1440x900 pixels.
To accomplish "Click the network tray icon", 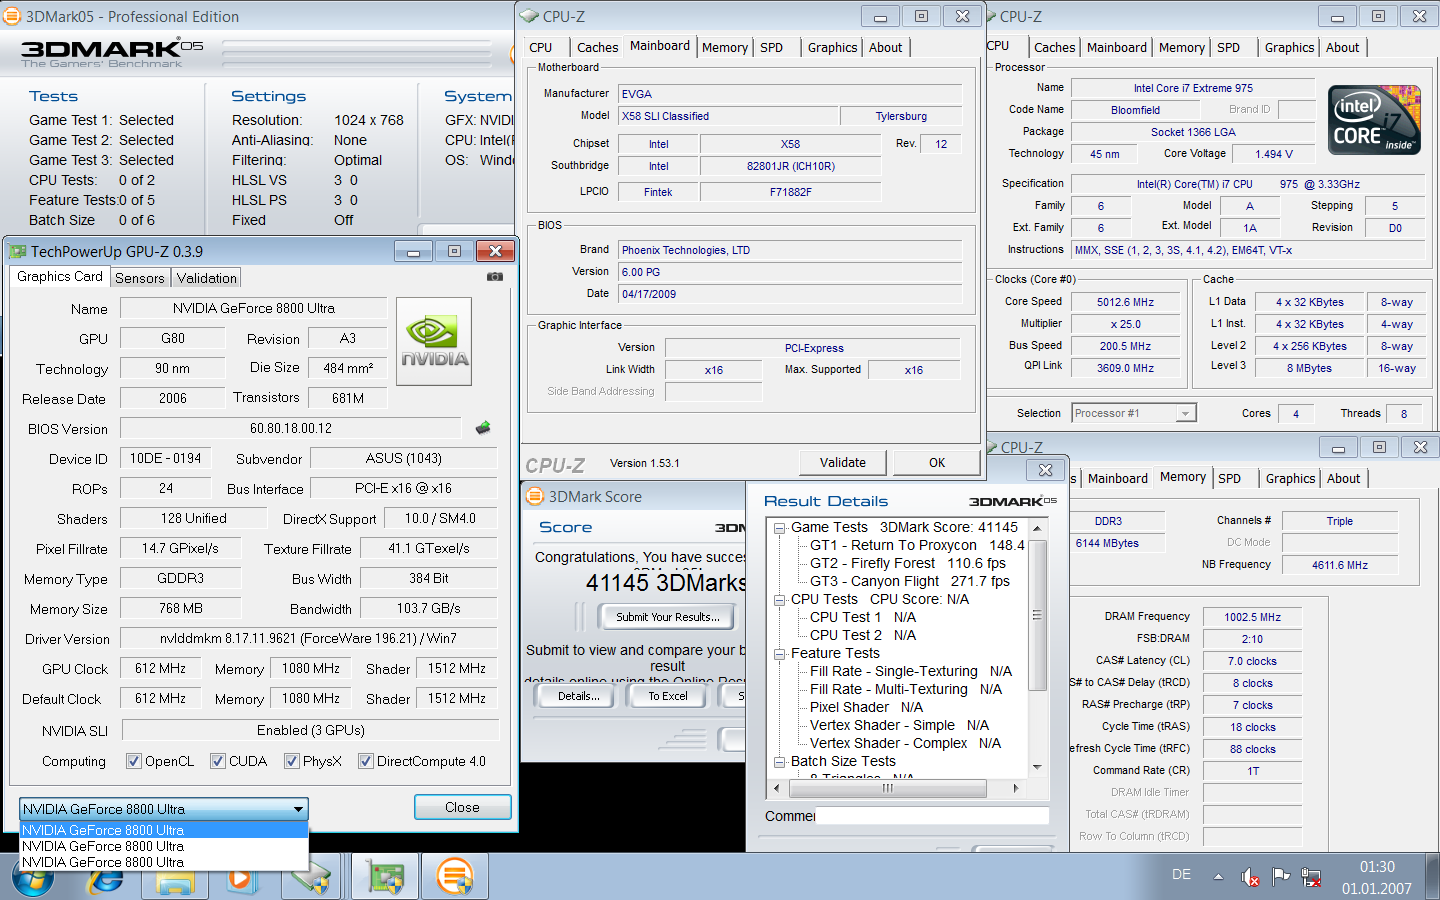I will 1311,877.
